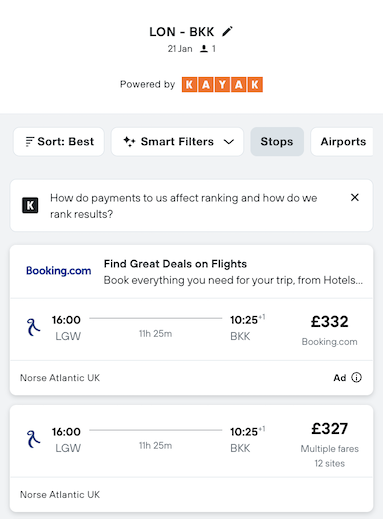This screenshot has height=519, width=383.
Task: Click the 21 Jan travel date
Action: coord(180,49)
